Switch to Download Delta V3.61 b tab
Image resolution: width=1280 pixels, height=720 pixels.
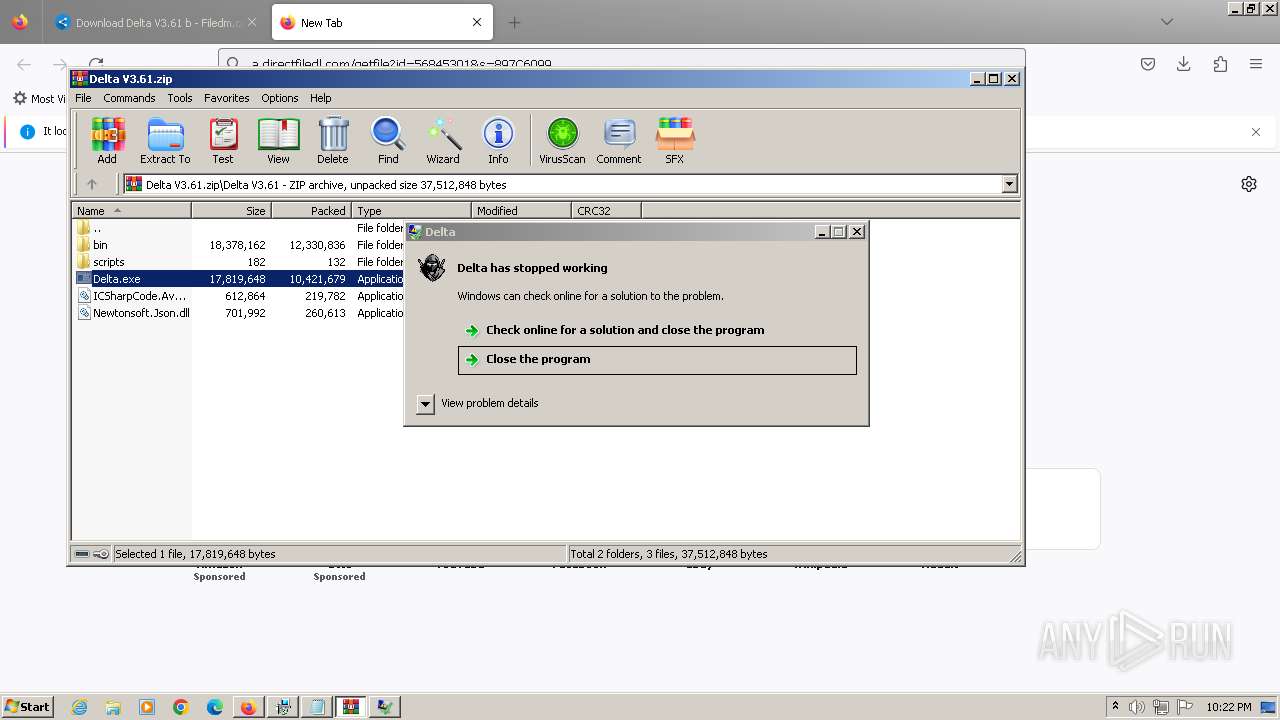coord(156,22)
